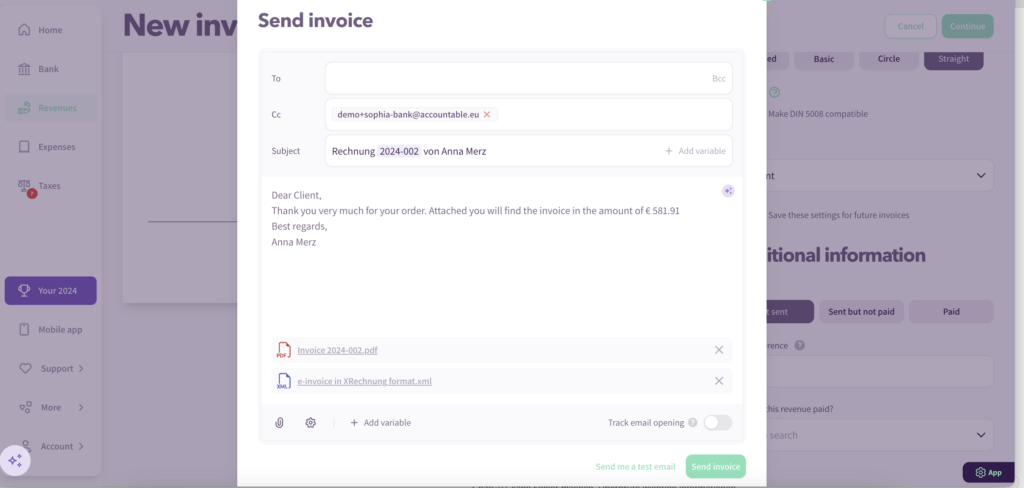1024x488 pixels.
Task: Select Sent but not paid status
Action: tap(861, 312)
